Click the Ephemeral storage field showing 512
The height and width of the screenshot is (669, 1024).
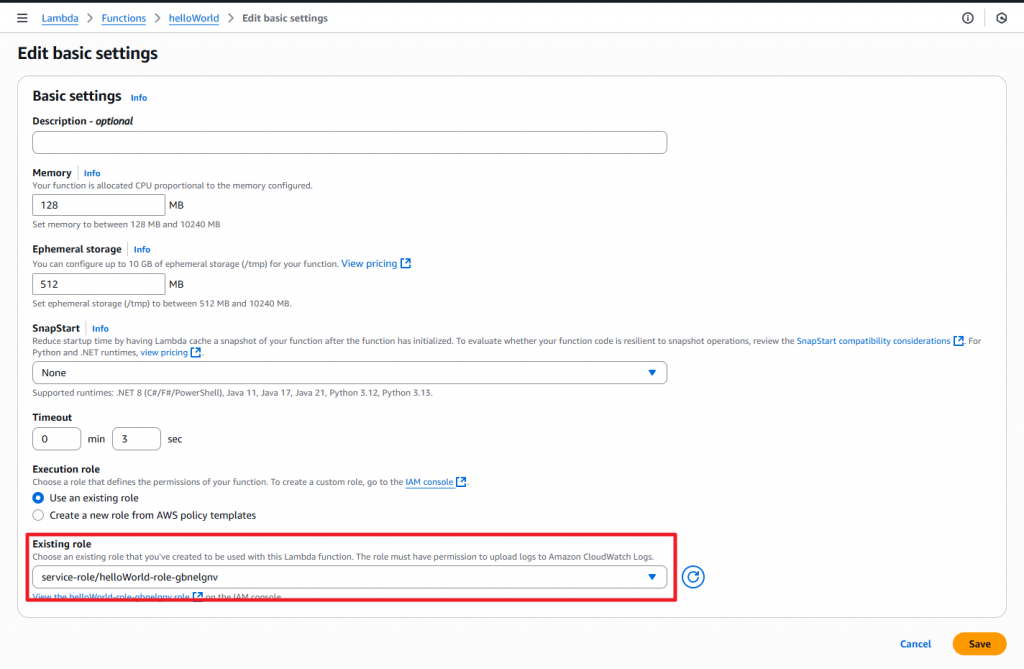[x=99, y=284]
